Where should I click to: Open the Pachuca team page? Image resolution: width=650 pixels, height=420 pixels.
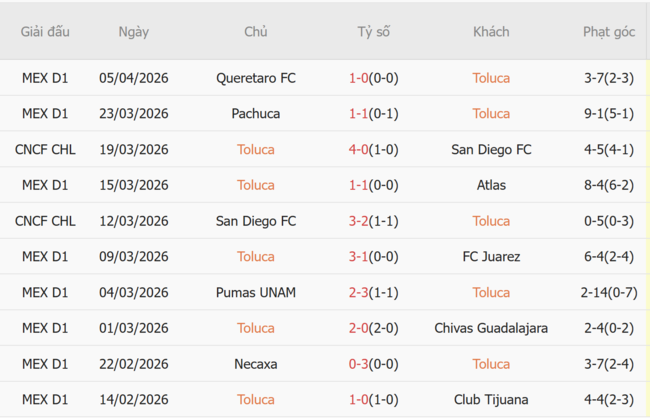pos(255,114)
